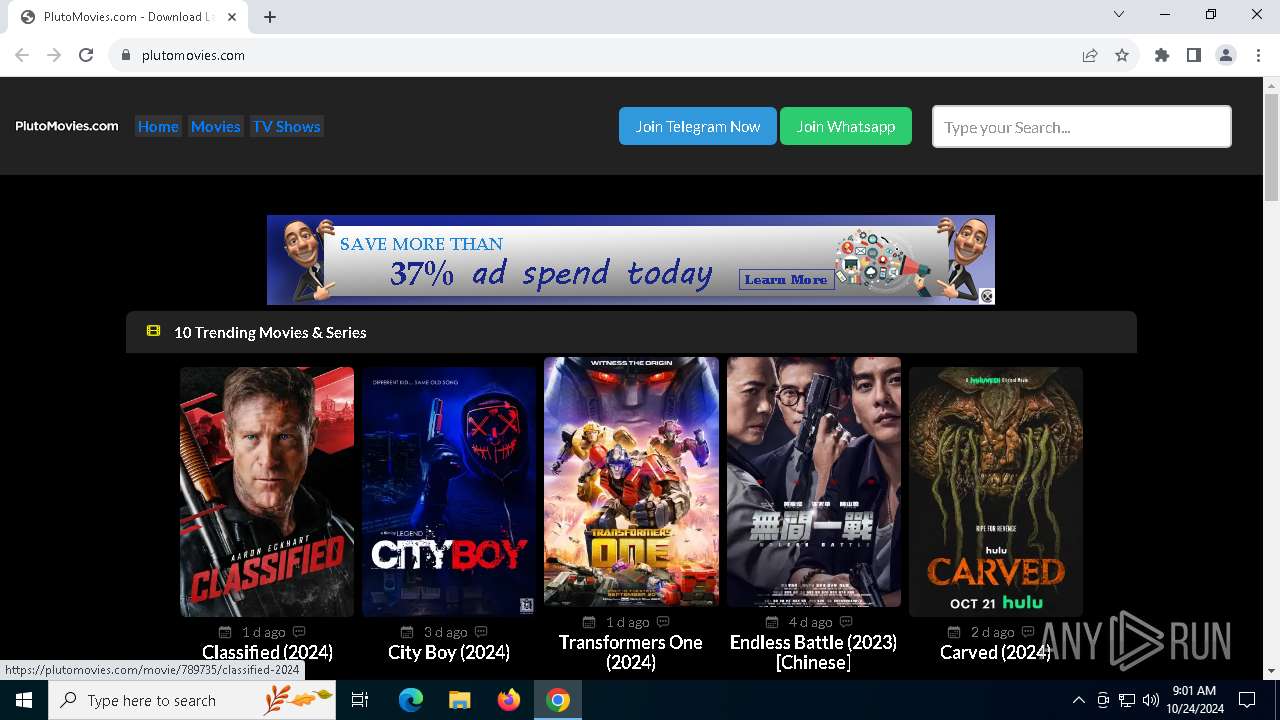Open the Carved movie poster

click(996, 491)
